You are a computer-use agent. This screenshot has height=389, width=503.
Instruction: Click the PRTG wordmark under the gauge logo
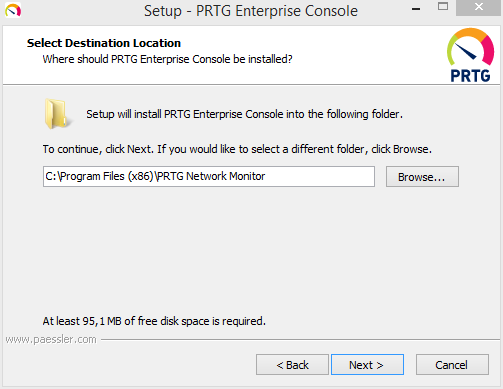(470, 76)
